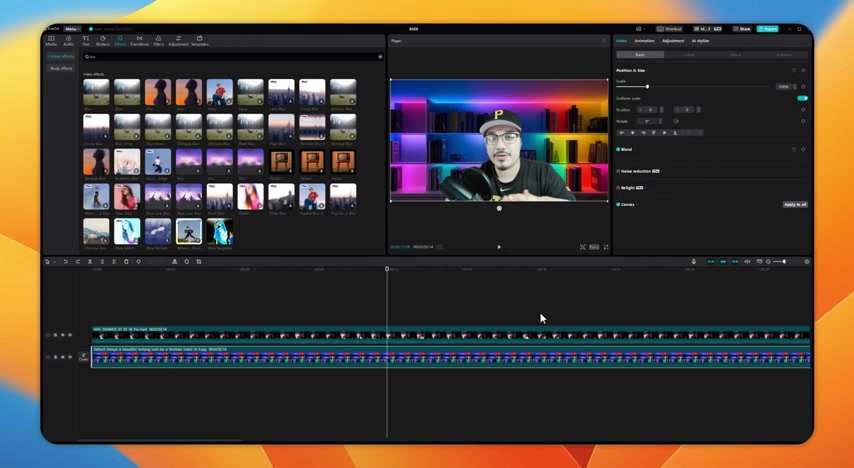Open the Text tab
Screen dimensions: 854x468
click(x=86, y=41)
